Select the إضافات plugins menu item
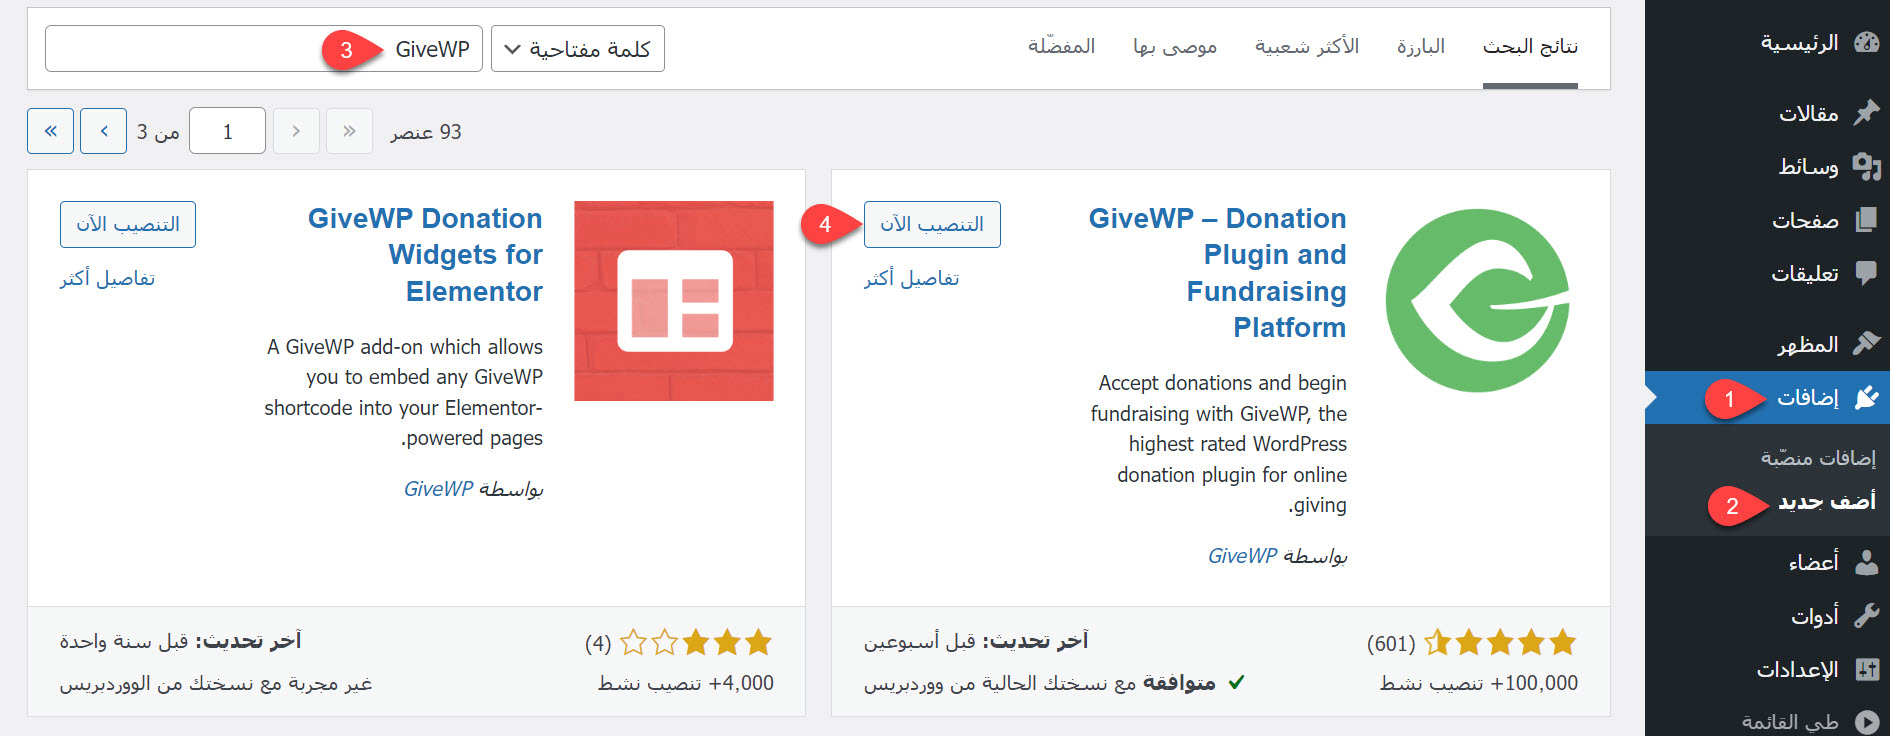The image size is (1890, 736). (x=1768, y=398)
